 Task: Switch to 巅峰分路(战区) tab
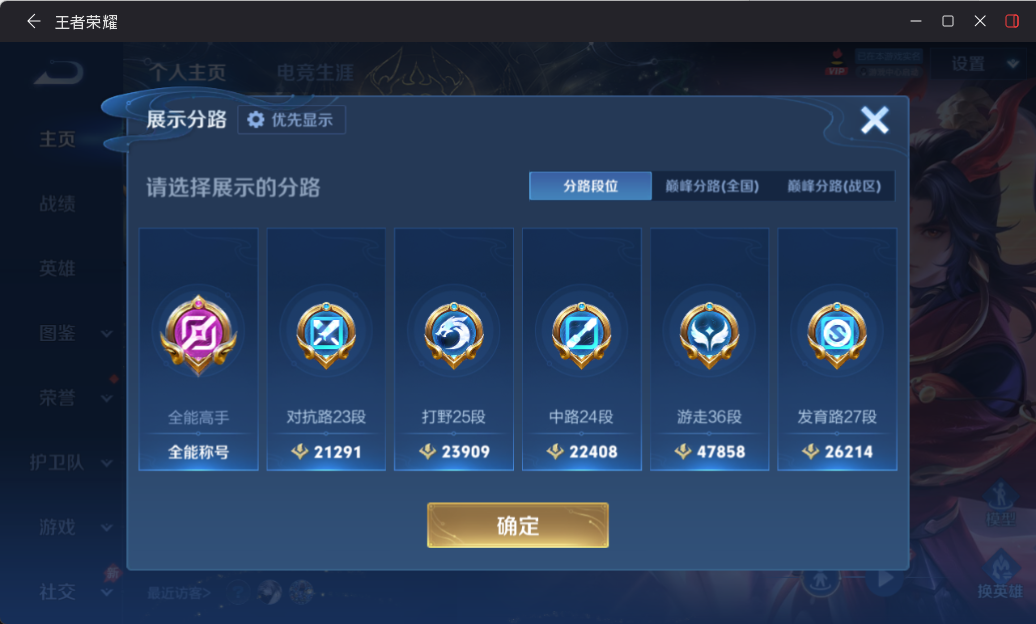pos(834,186)
